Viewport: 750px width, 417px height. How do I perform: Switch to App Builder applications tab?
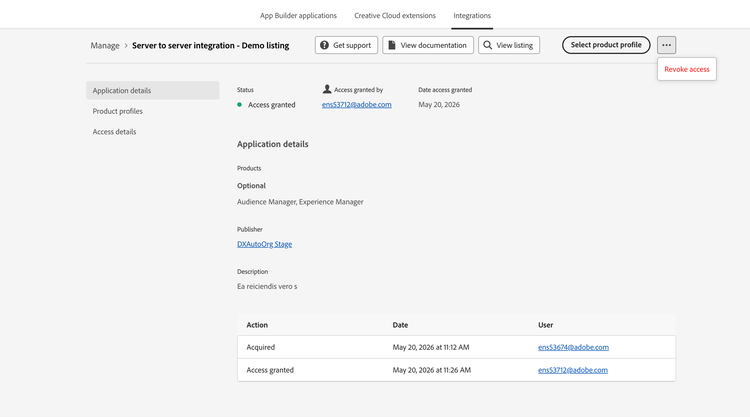pyautogui.click(x=298, y=15)
